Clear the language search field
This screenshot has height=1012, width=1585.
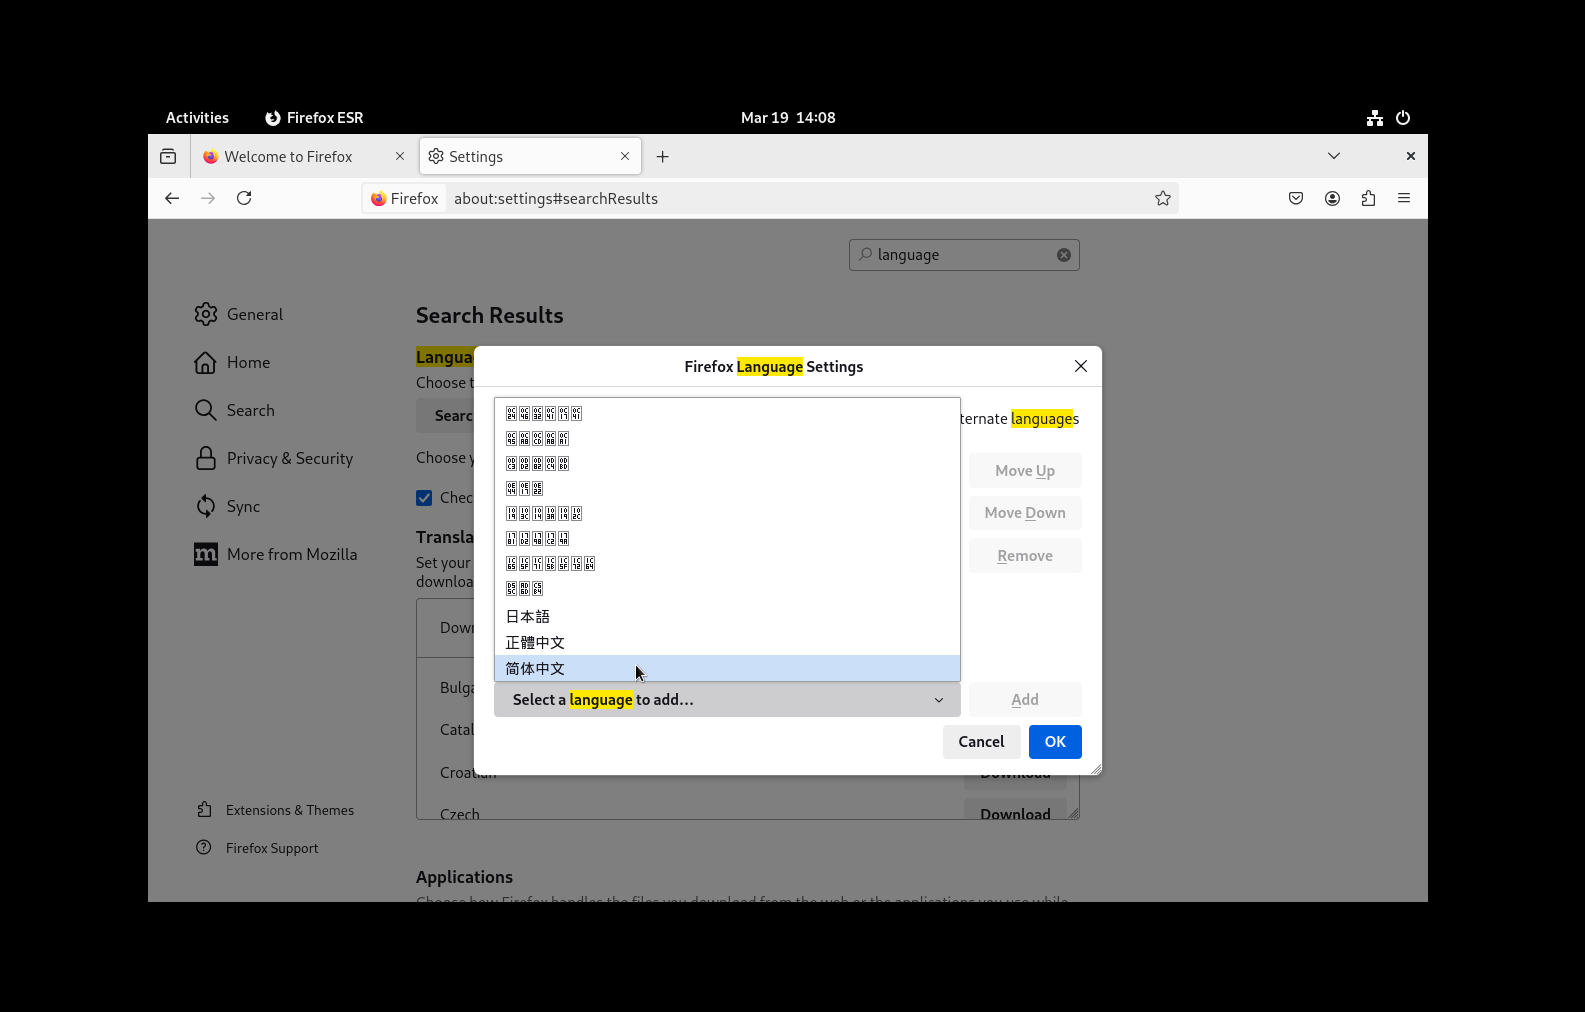(1064, 255)
